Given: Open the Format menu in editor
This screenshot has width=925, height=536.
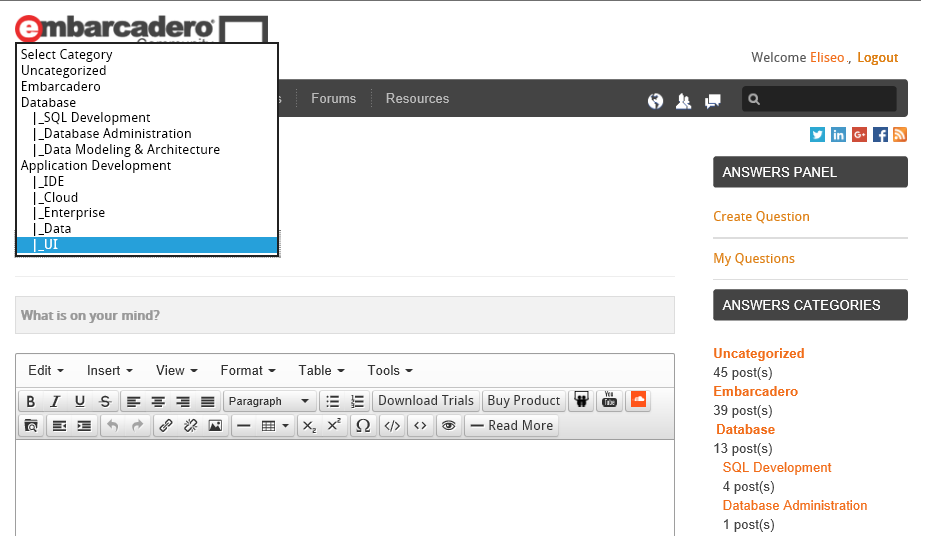Looking at the screenshot, I should point(247,370).
